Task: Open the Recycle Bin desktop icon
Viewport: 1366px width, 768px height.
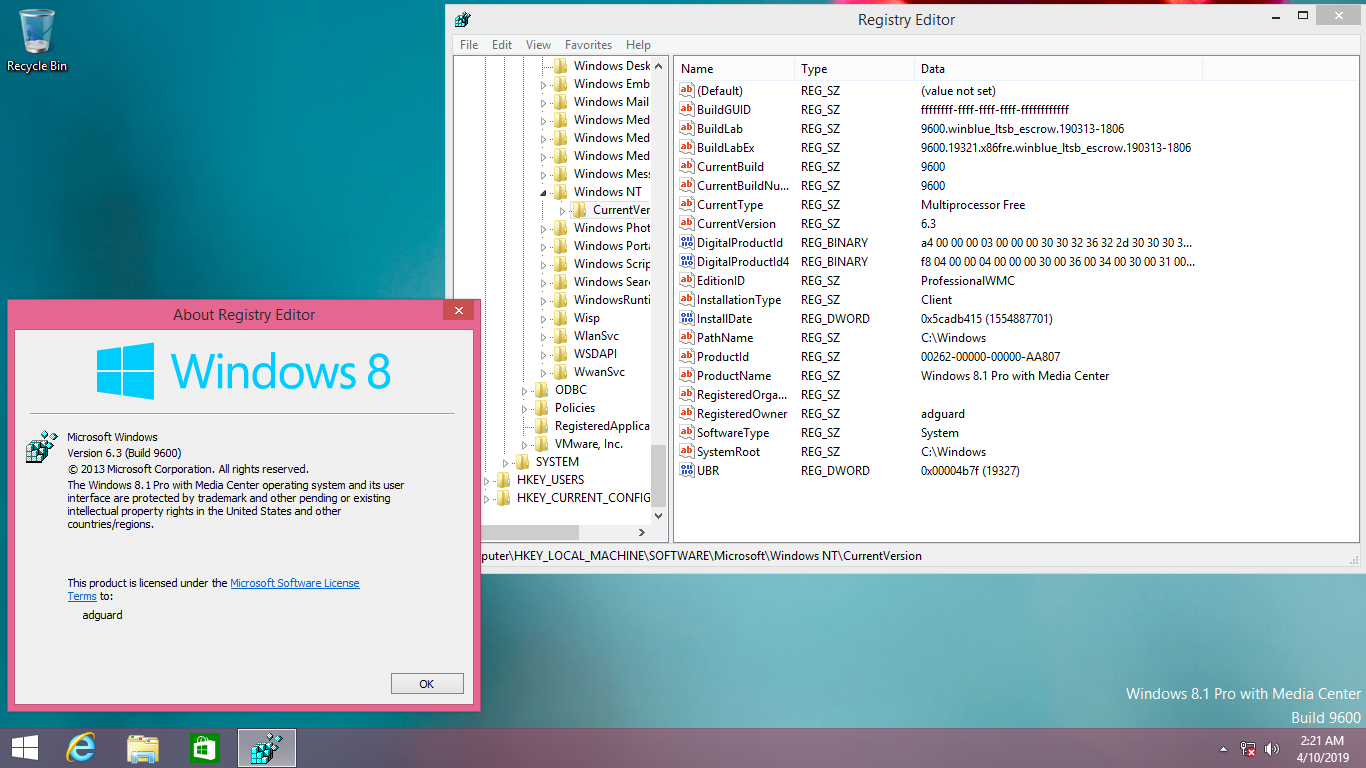Action: point(37,40)
